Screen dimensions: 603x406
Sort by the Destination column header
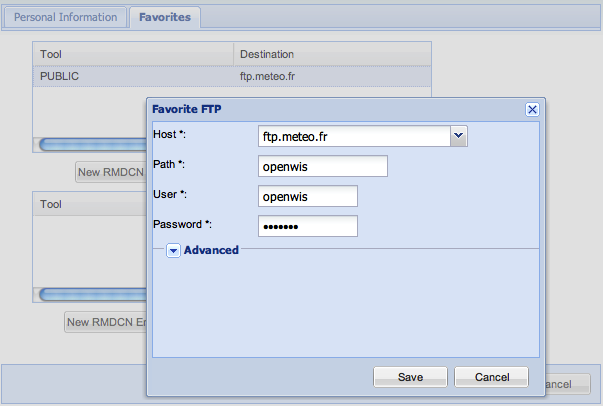tap(332, 54)
